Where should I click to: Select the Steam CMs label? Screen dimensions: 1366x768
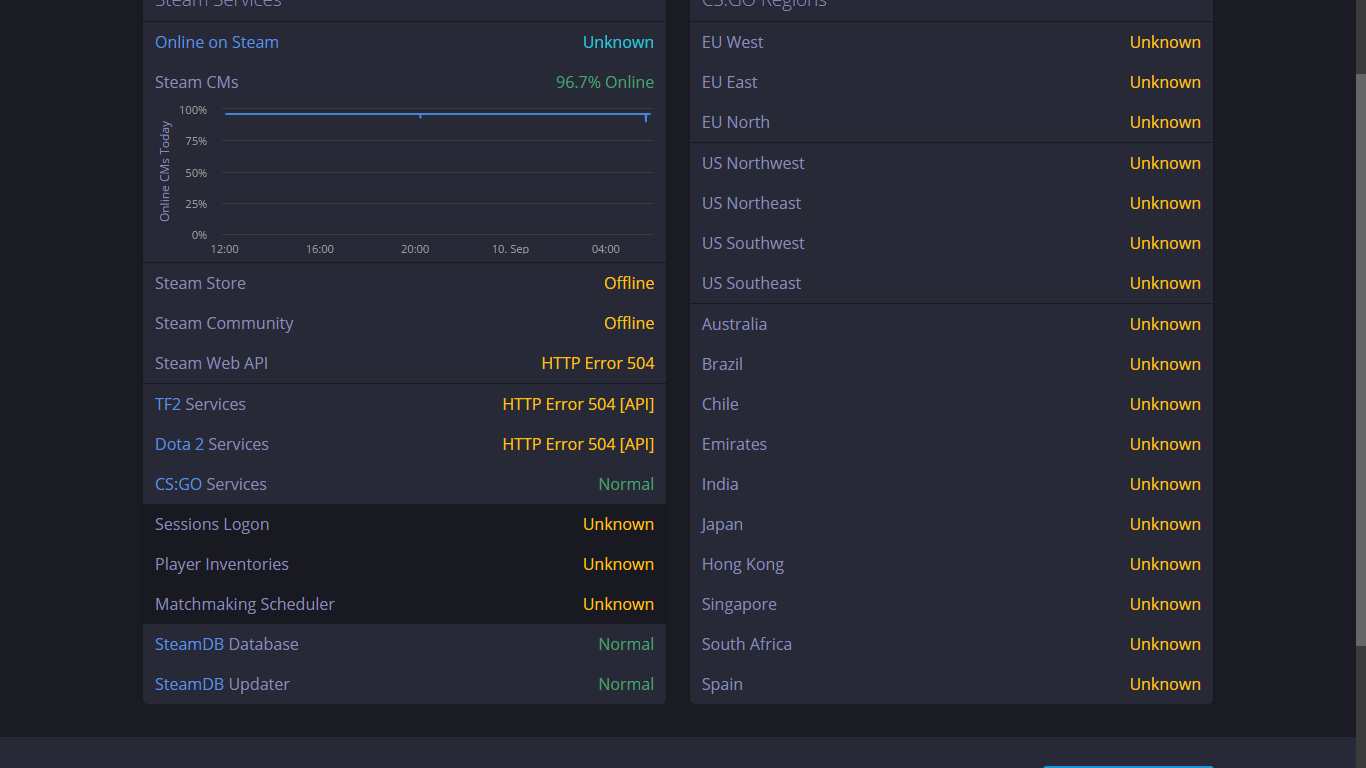click(197, 82)
